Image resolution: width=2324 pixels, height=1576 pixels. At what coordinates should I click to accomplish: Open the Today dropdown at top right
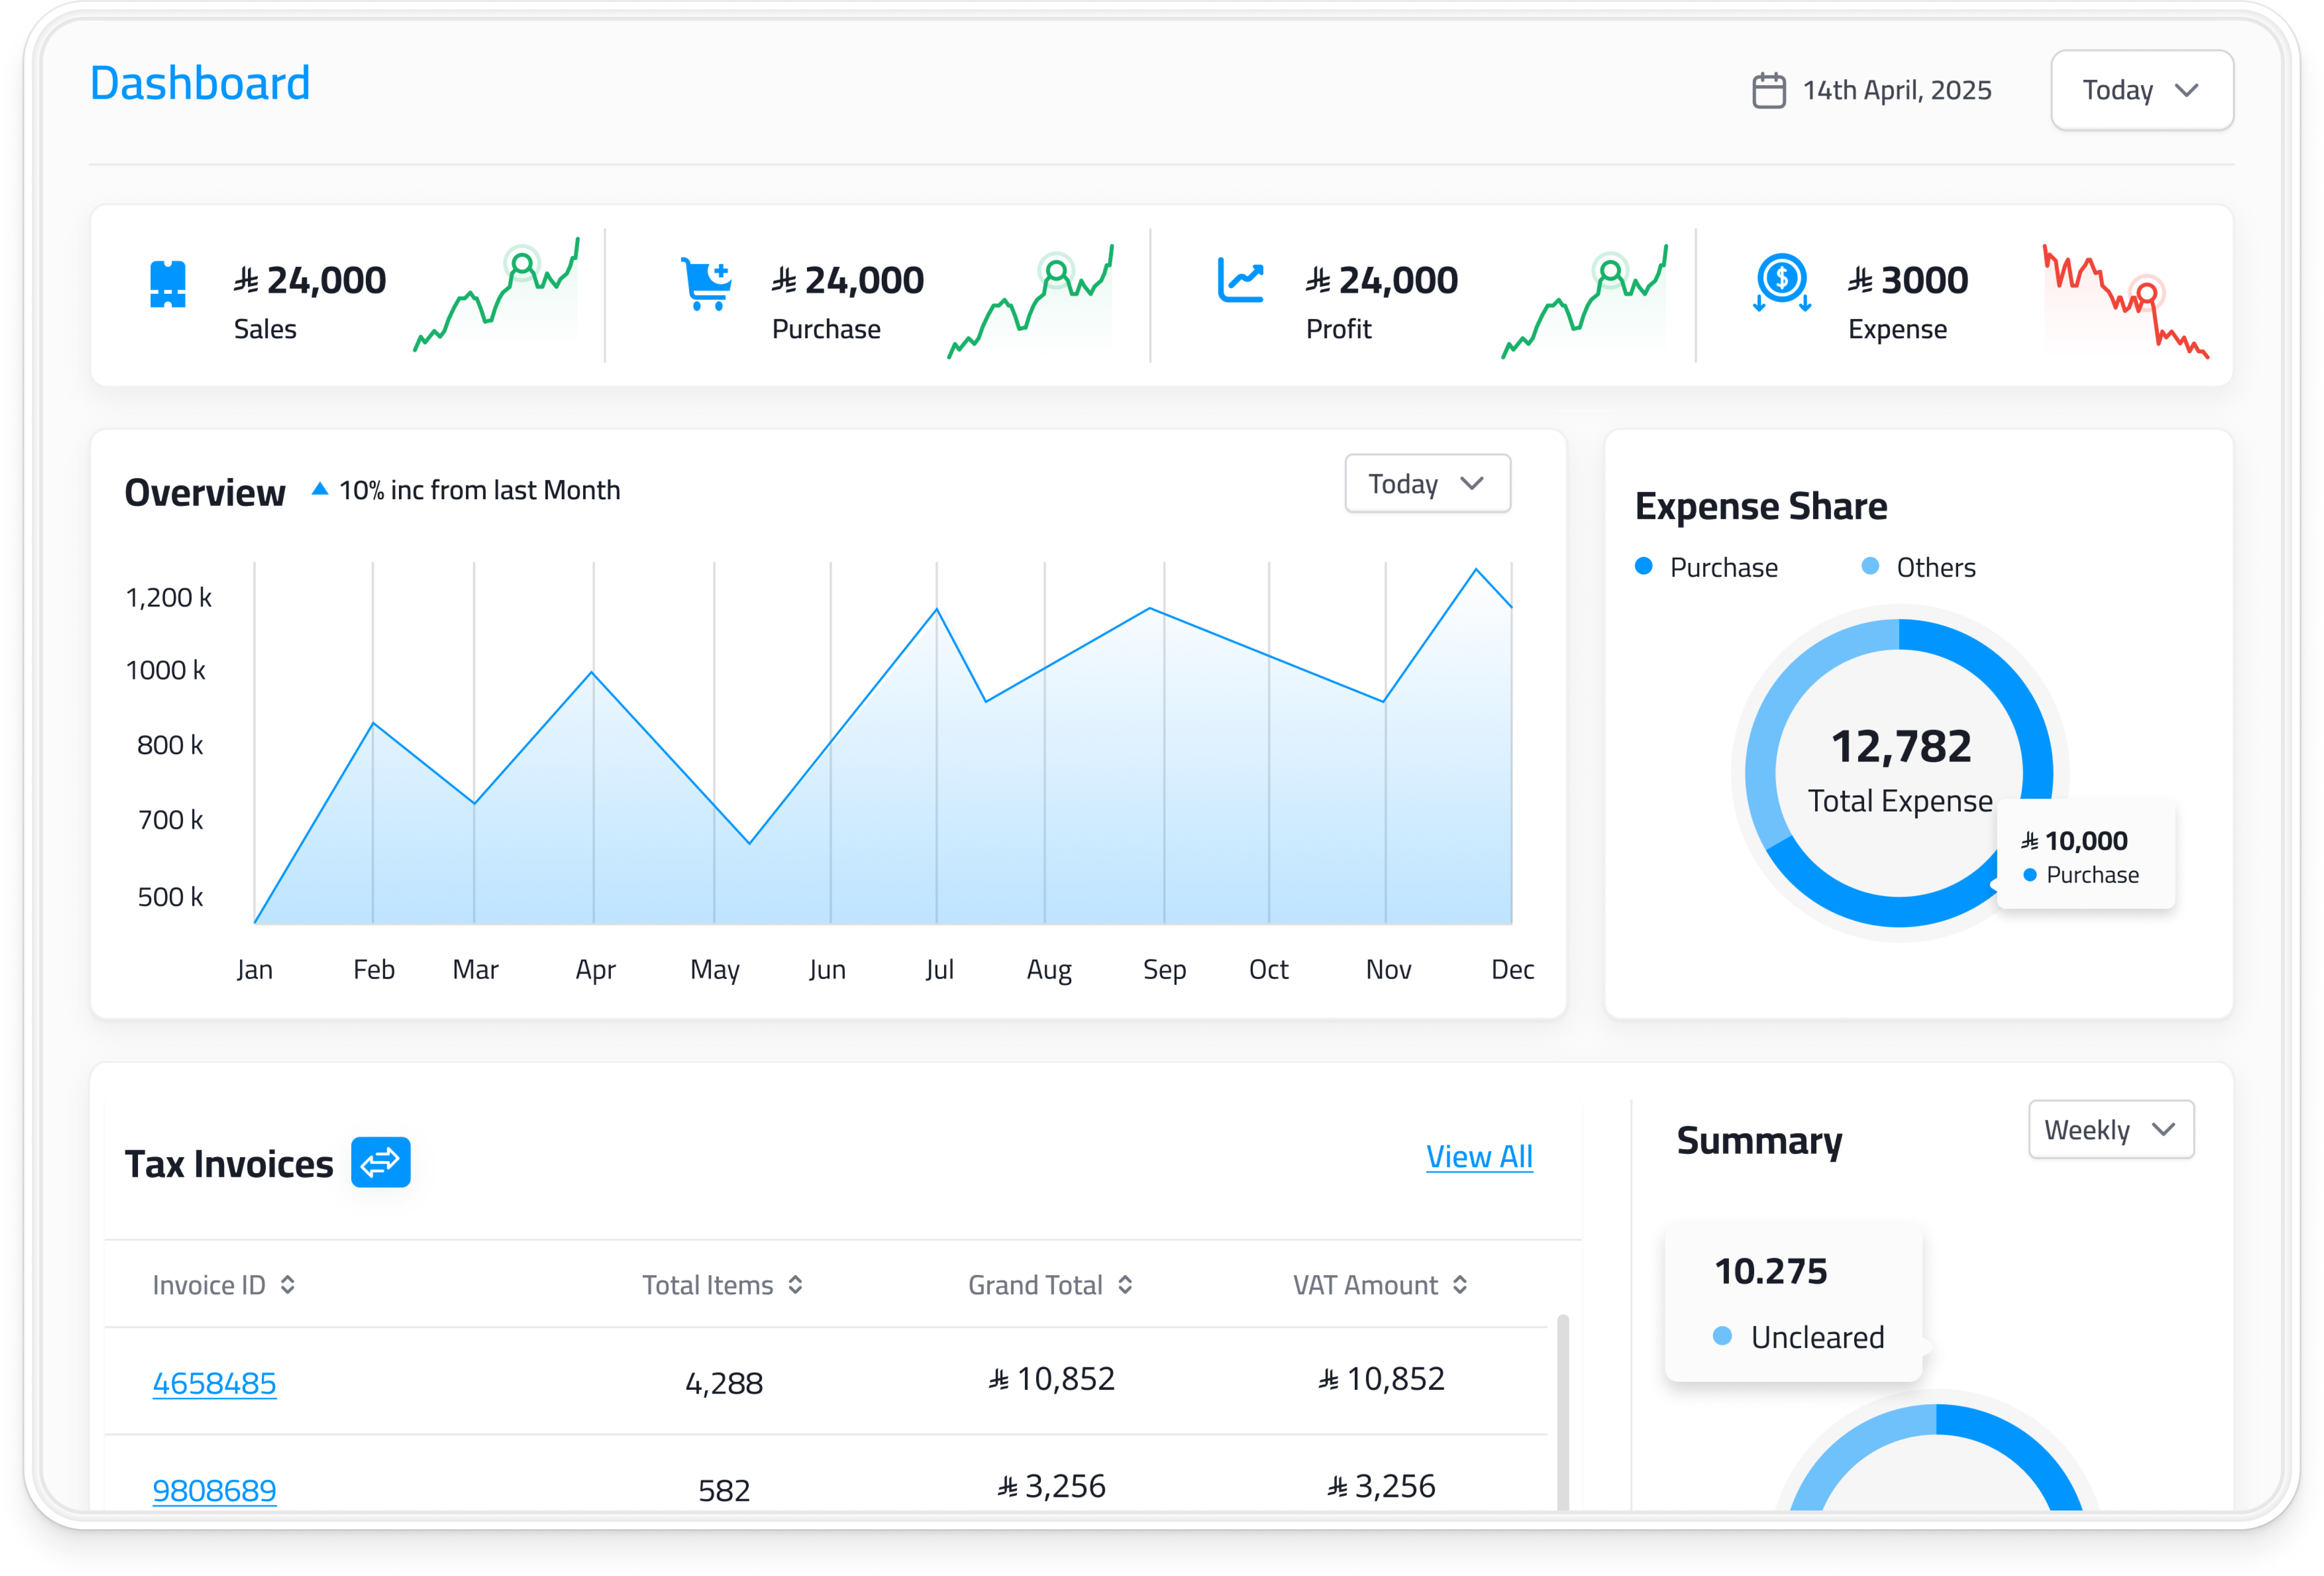pos(2142,90)
